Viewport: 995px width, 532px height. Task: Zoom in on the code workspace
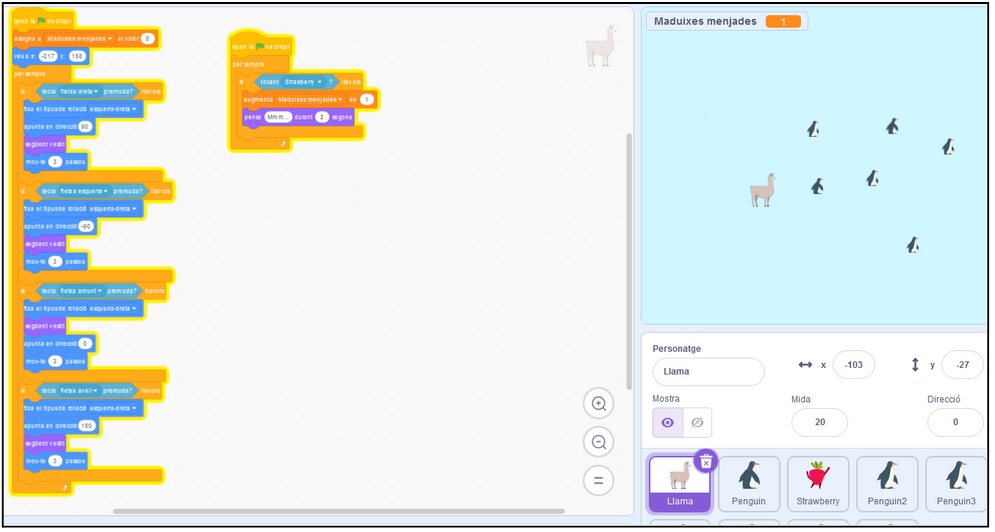coord(599,404)
